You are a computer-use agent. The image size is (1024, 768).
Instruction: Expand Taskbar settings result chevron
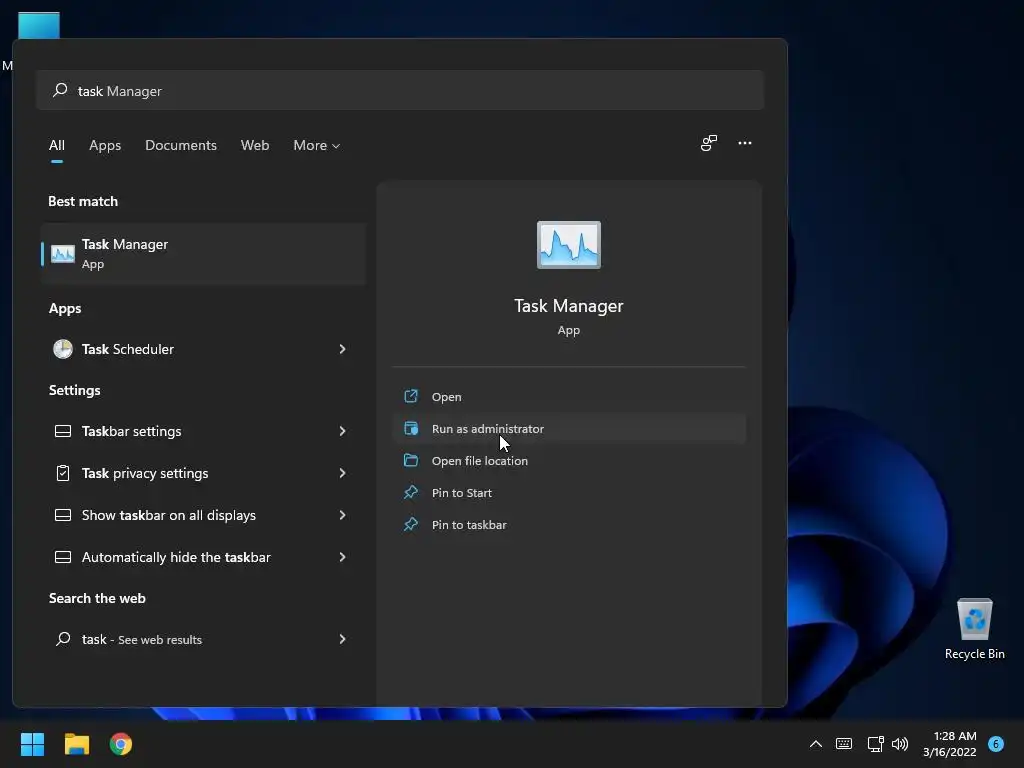click(342, 431)
